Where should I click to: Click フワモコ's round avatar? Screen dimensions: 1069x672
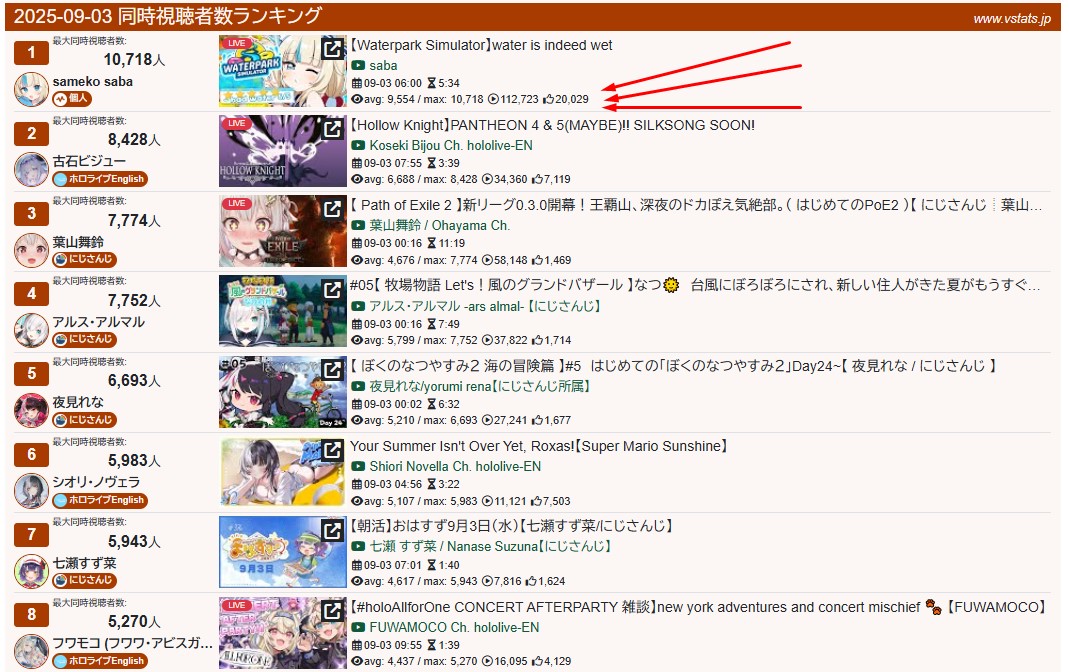point(31,652)
